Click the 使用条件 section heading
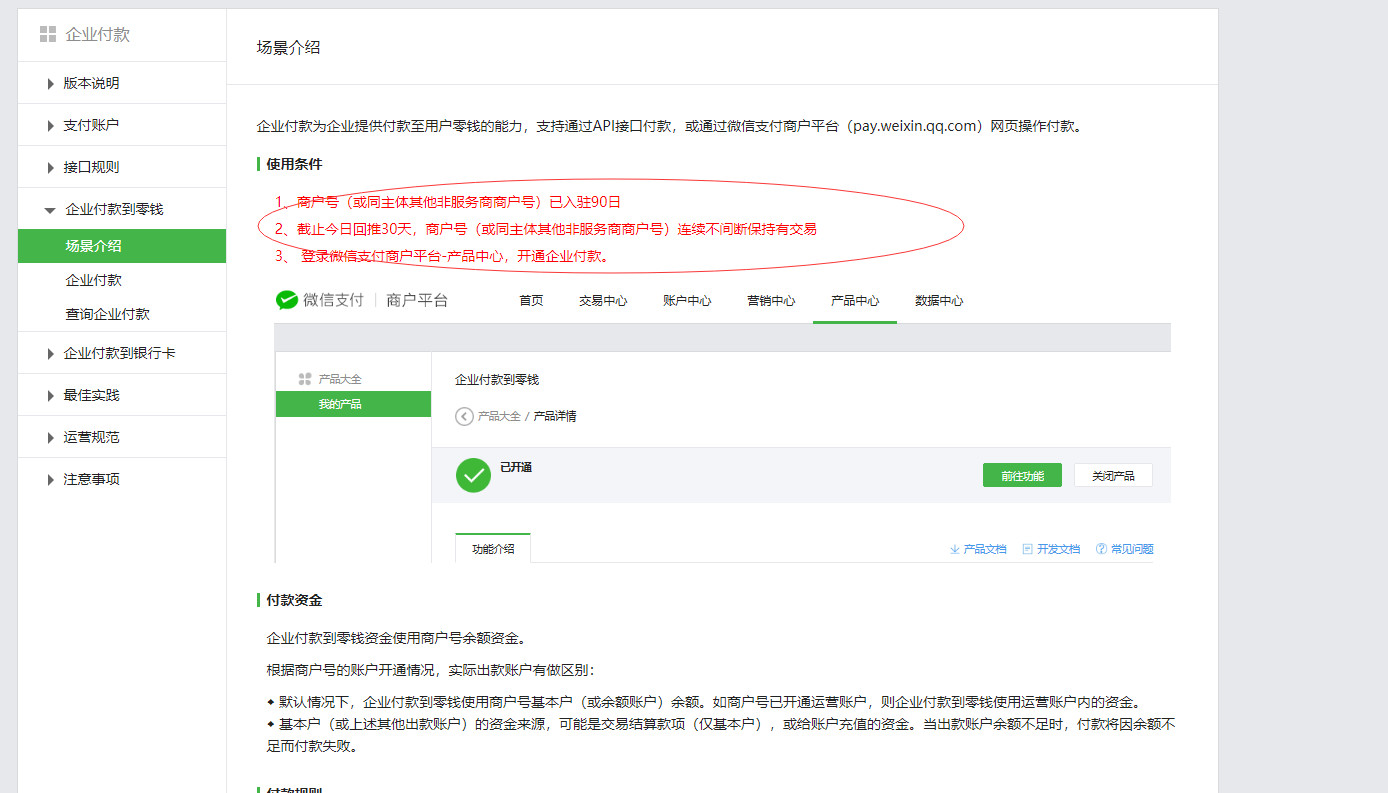This screenshot has height=793, width=1388. [294, 164]
